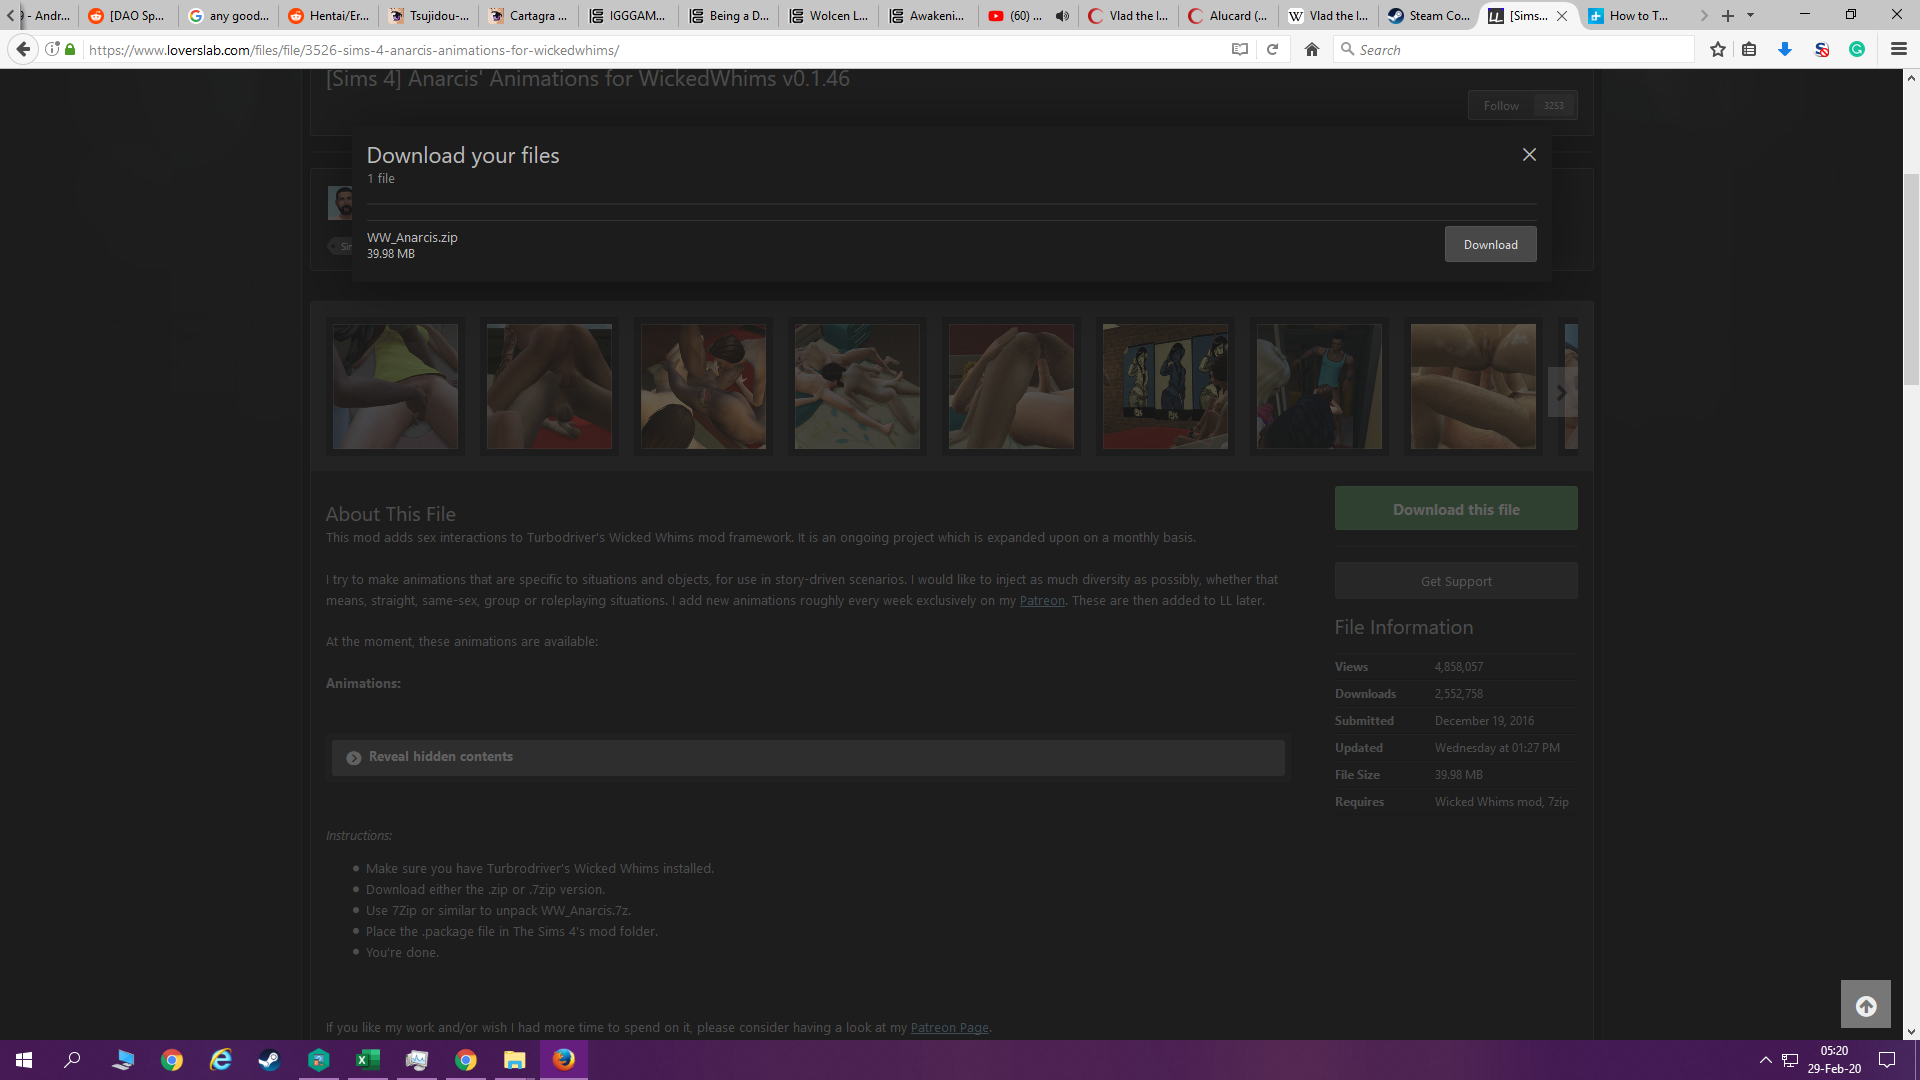Open the taskbar clock and calendar

[x=1834, y=1060]
